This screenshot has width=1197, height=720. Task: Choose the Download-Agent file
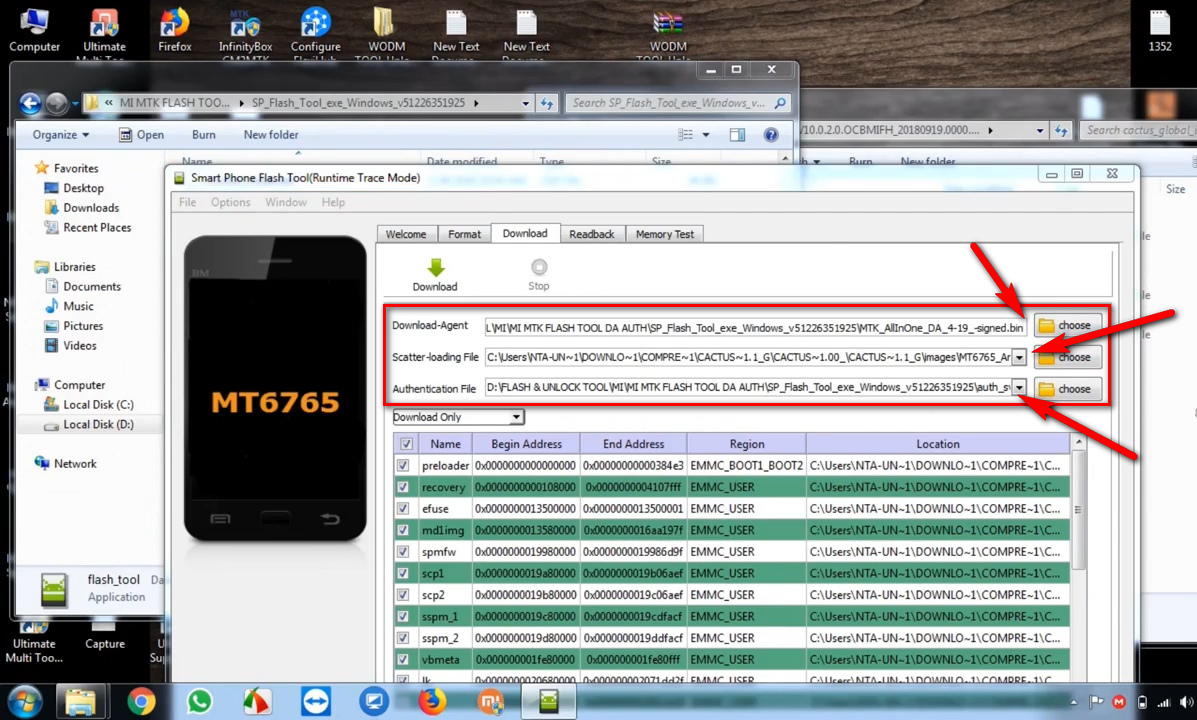click(1067, 326)
